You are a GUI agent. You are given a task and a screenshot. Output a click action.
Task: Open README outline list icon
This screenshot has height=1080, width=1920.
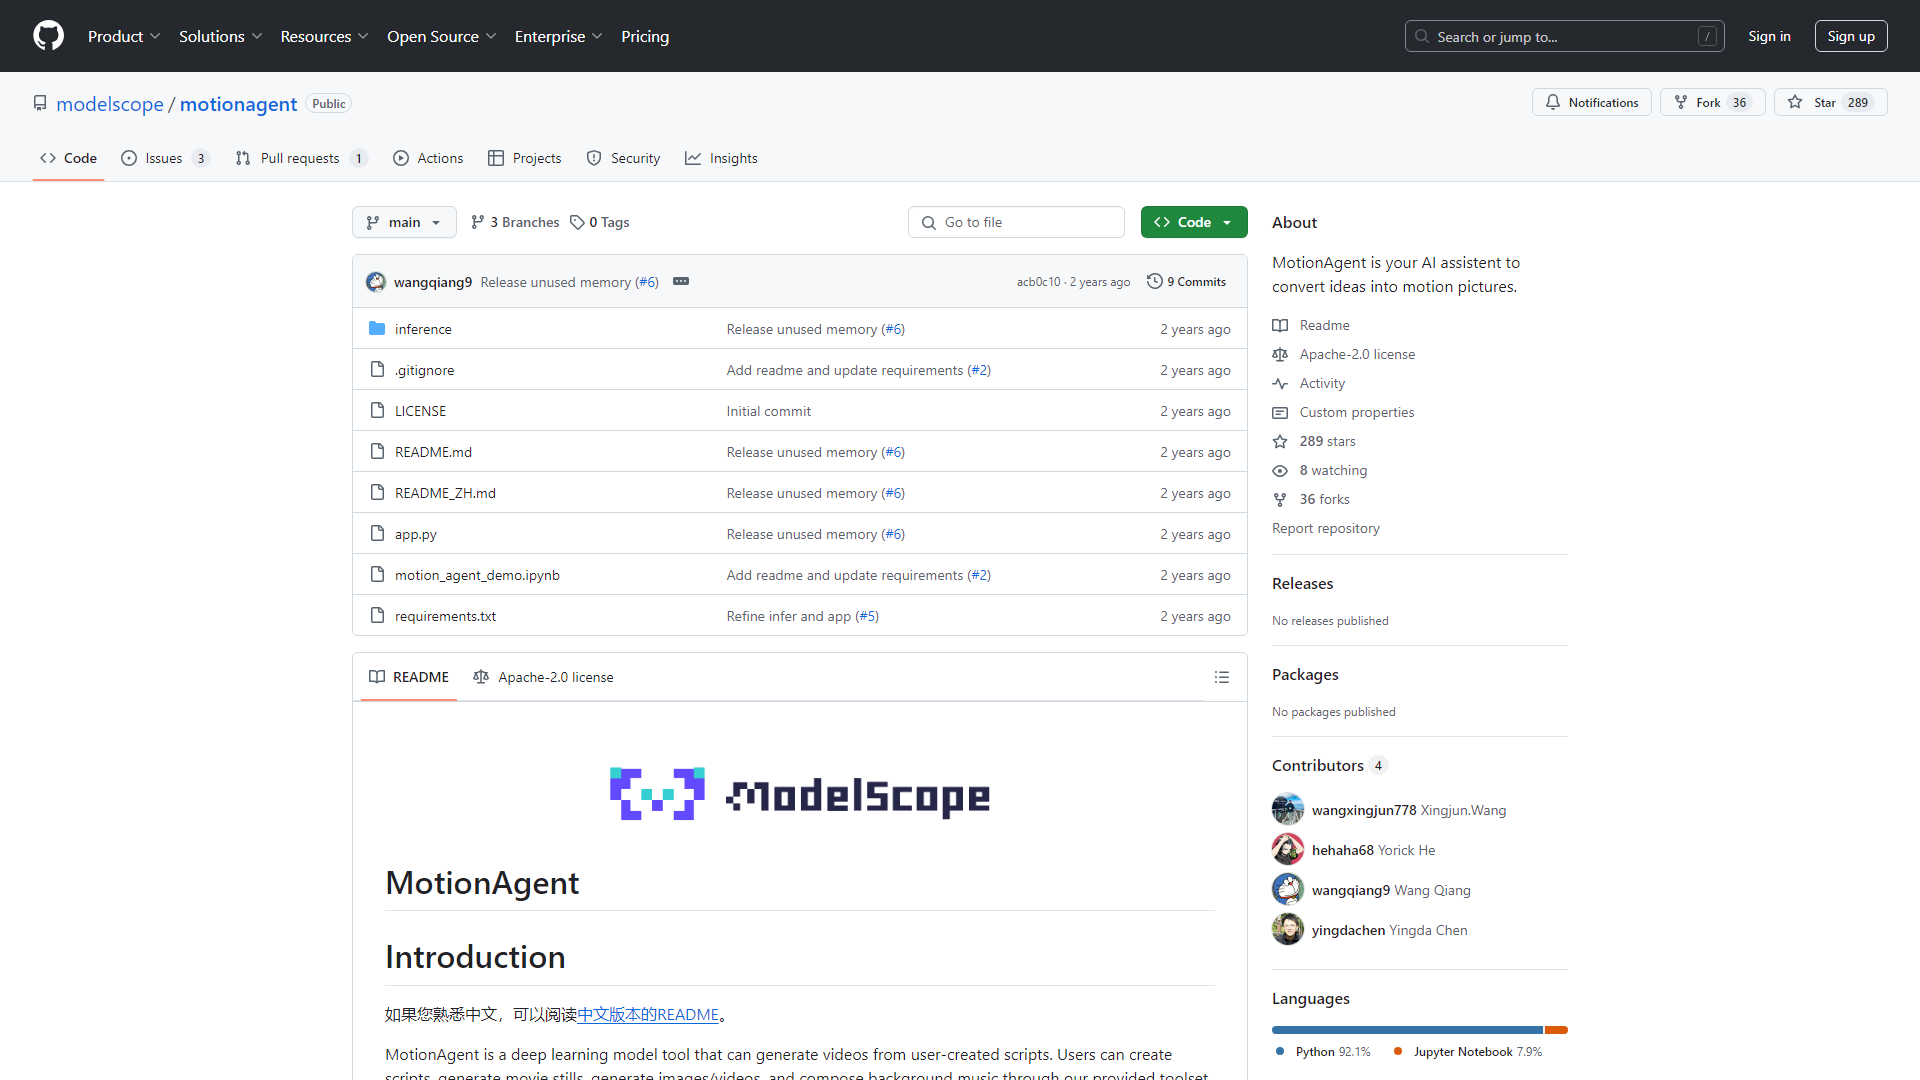[x=1222, y=677]
